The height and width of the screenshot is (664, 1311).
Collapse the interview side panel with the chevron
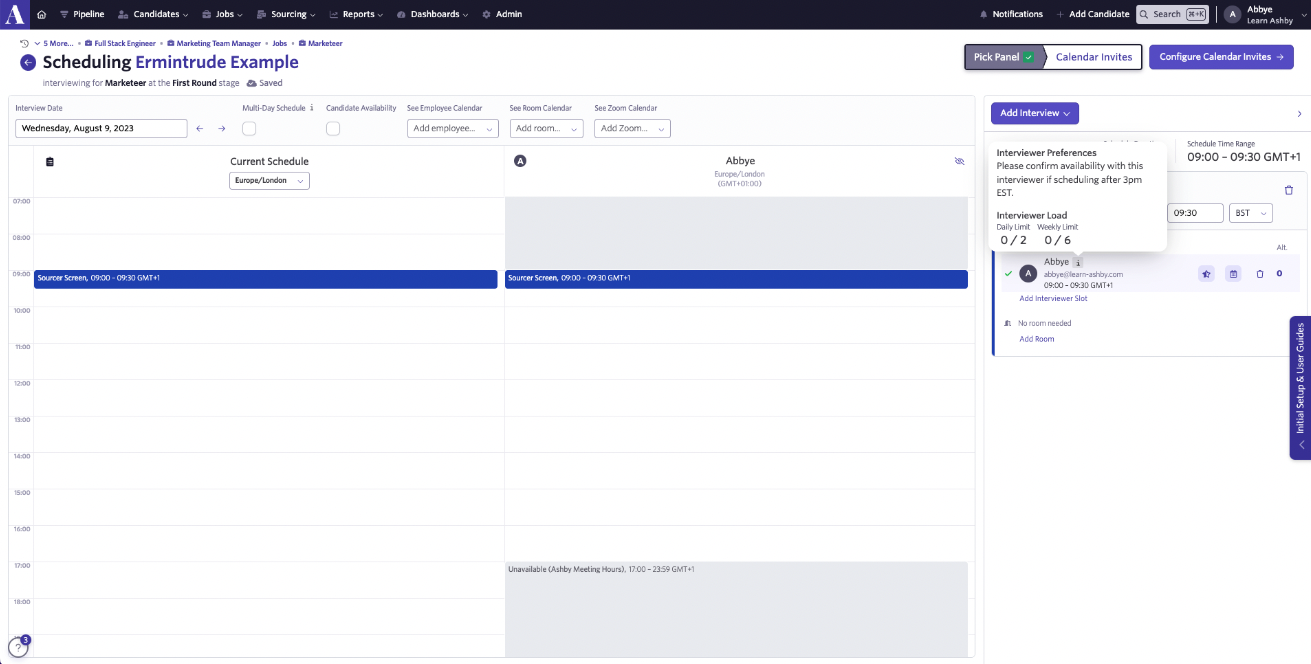pyautogui.click(x=1299, y=114)
